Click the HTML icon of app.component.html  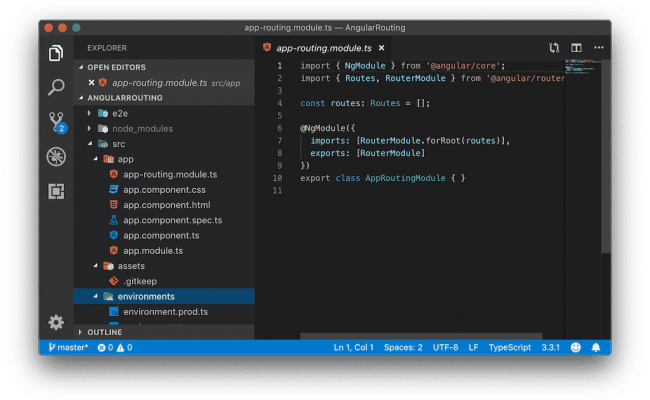114,205
